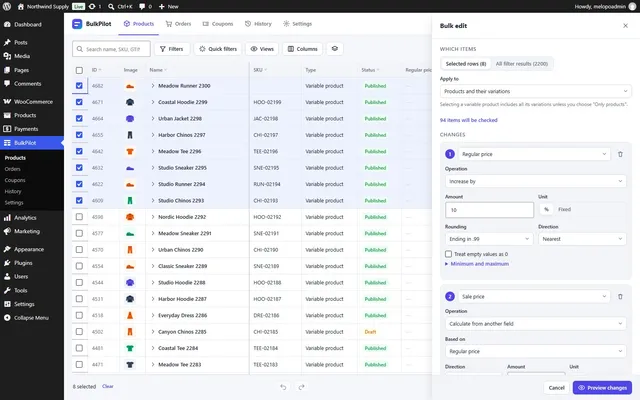
Task: Open the Sale price field dropdown
Action: 534,297
